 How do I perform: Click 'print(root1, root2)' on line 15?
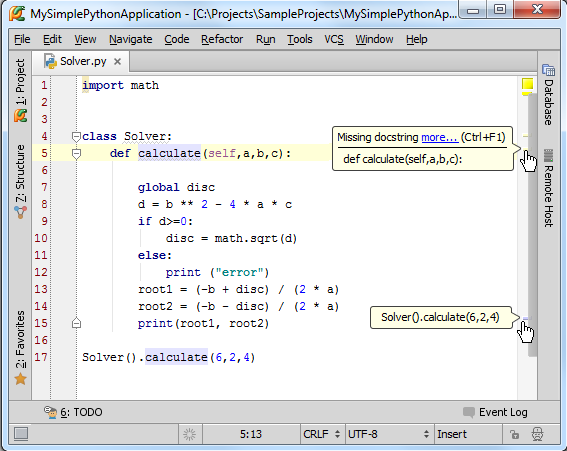click(204, 323)
